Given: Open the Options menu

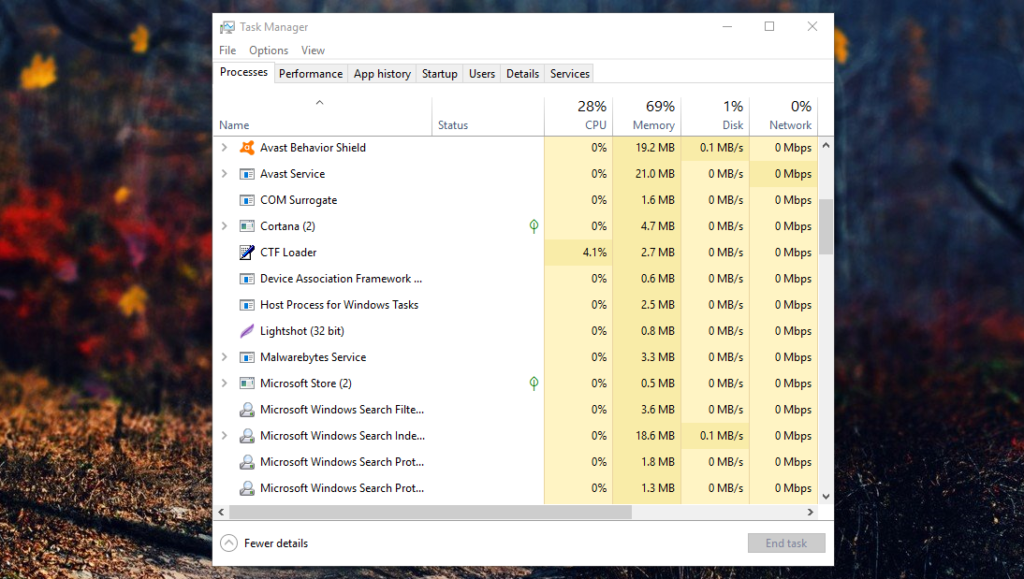Looking at the screenshot, I should tap(268, 50).
